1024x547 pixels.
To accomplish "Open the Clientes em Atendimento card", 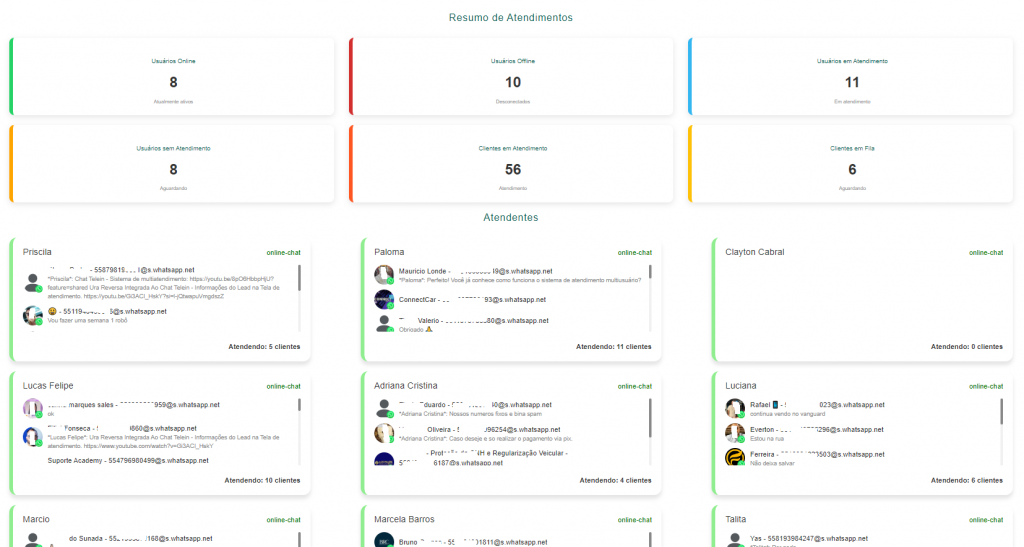I will click(x=512, y=164).
